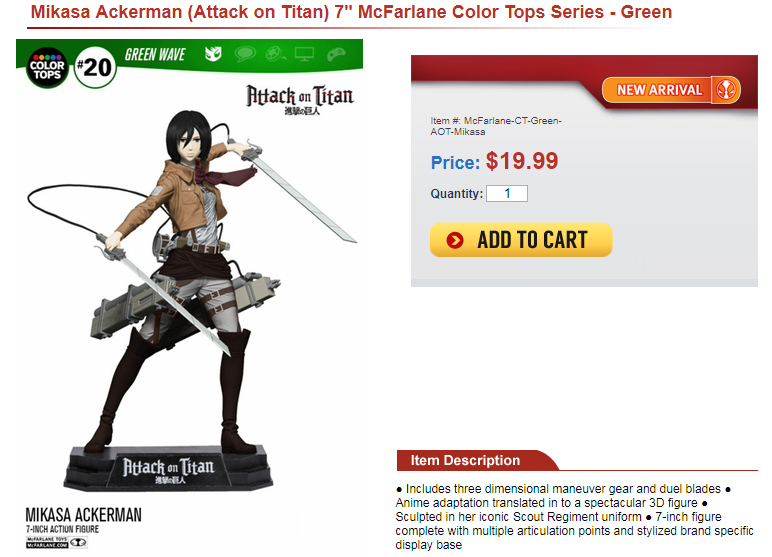Image resolution: width=772 pixels, height=557 pixels.
Task: Add the Mikasa figure to cart
Action: tap(521, 240)
